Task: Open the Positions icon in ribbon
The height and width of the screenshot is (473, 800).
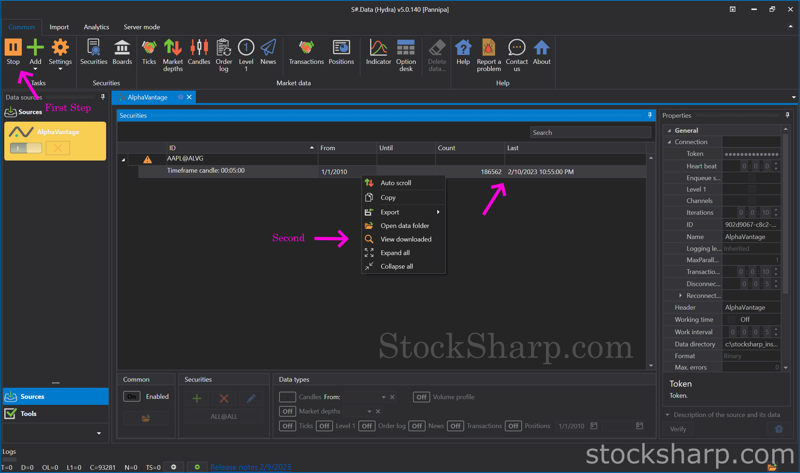Action: (x=341, y=51)
